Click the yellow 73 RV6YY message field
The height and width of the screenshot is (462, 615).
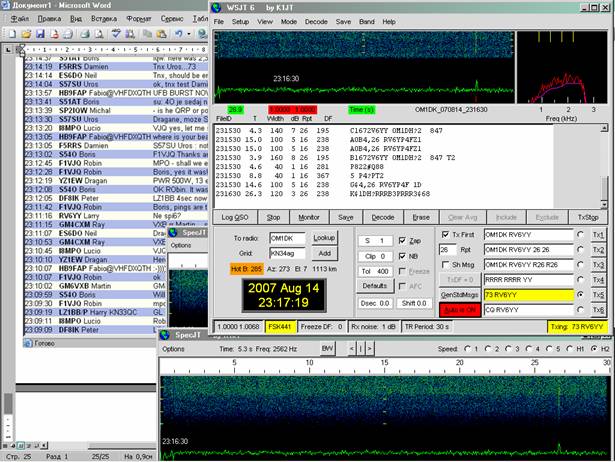click(529, 295)
